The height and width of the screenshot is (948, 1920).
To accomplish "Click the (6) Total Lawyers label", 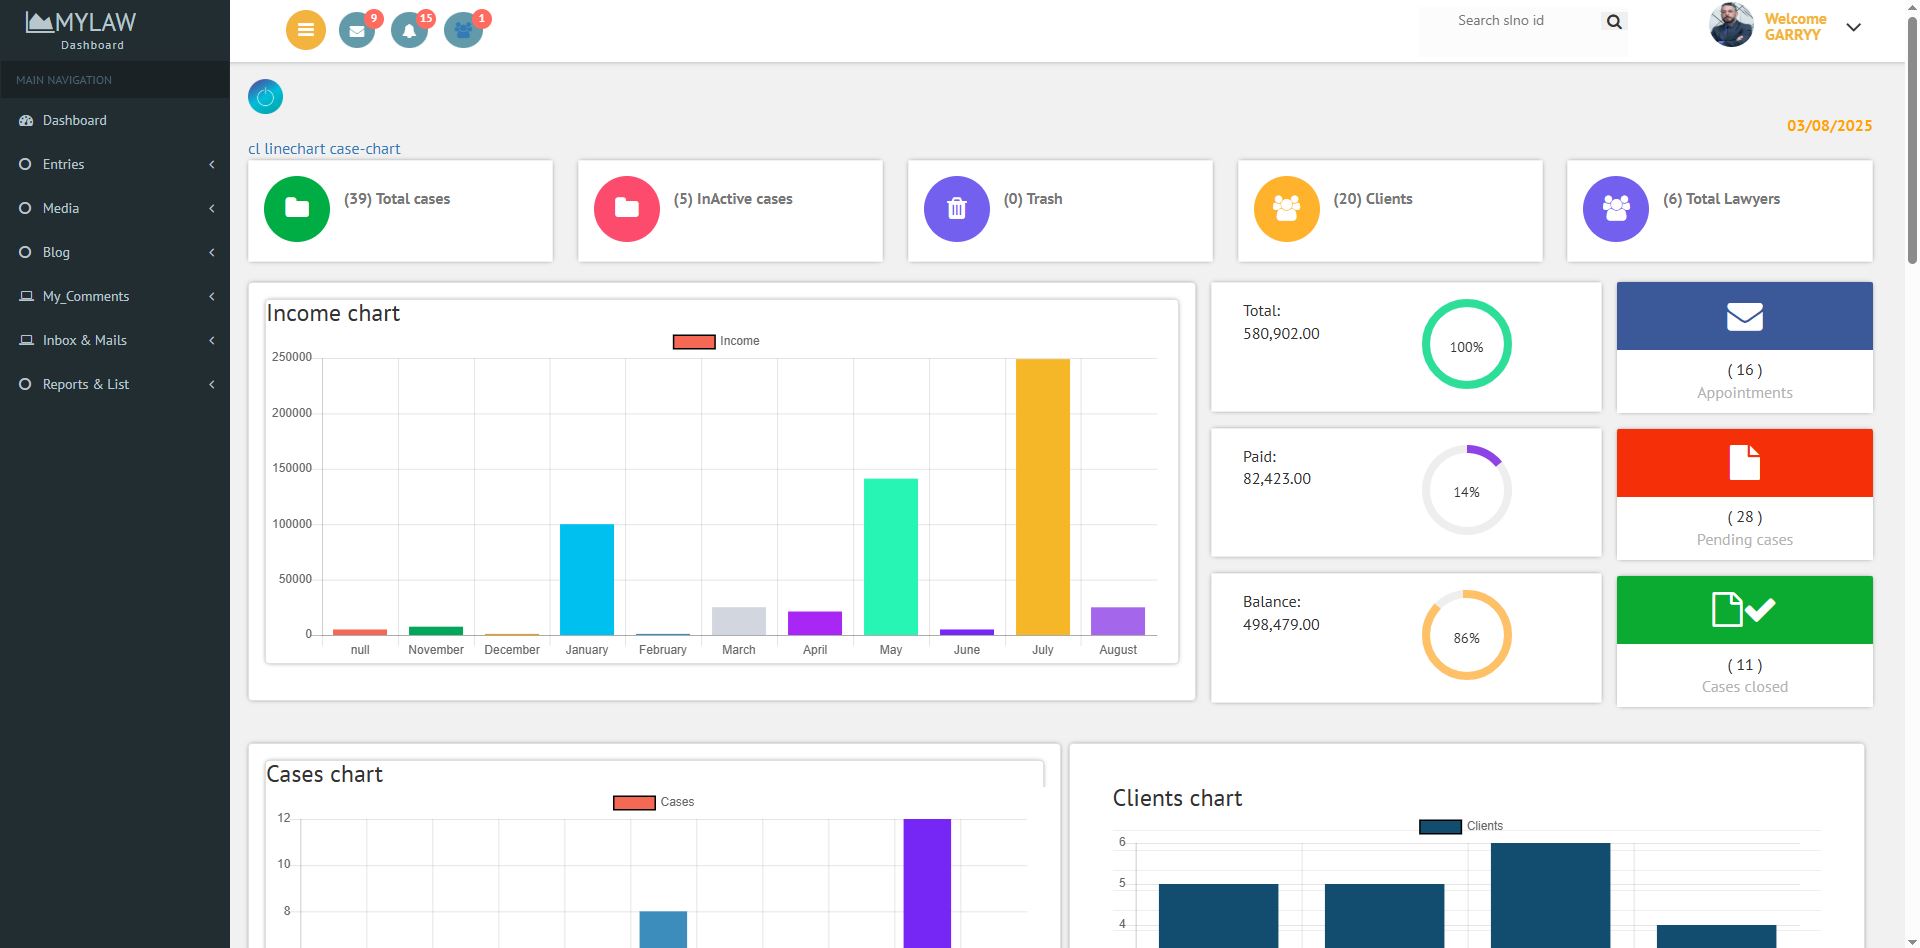I will [x=1721, y=199].
